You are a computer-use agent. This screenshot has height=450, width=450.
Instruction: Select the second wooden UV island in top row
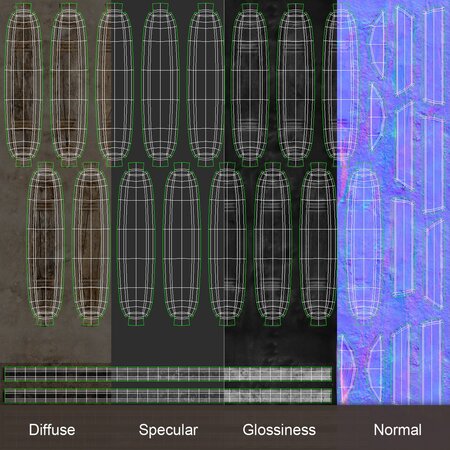[x=69, y=85]
